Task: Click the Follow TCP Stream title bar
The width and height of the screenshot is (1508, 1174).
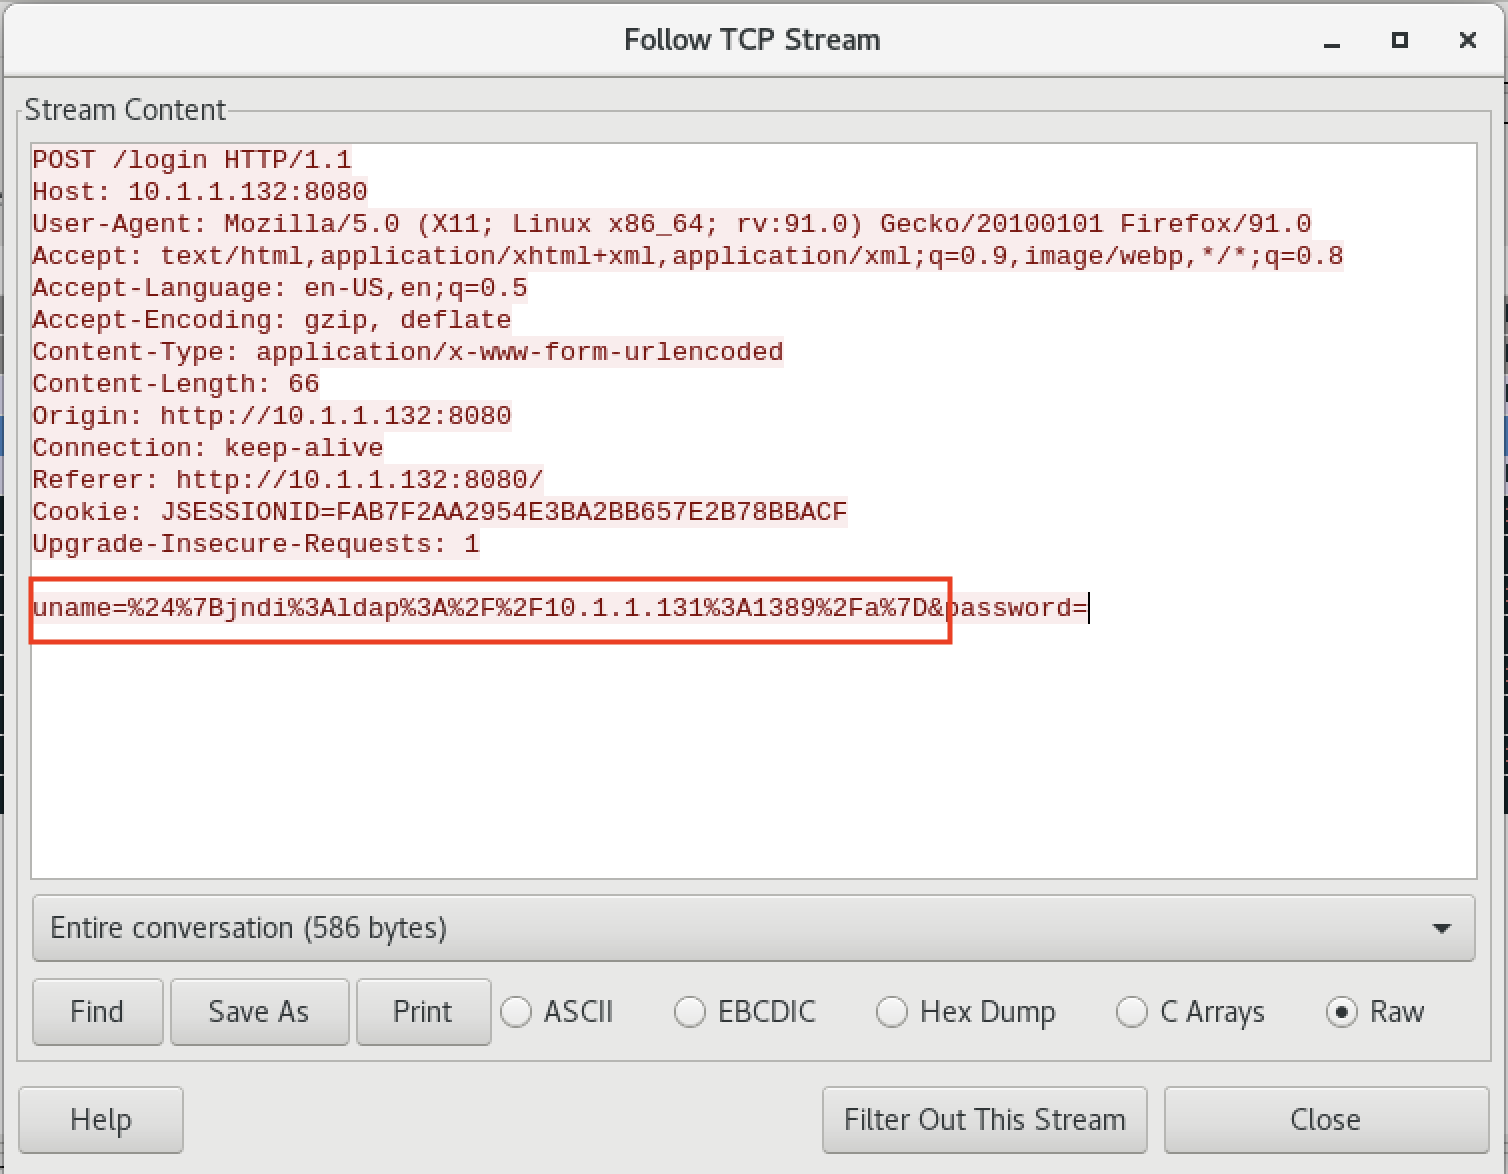Action: point(752,40)
